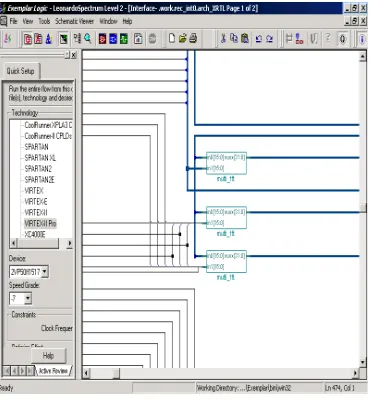The image size is (370, 400).
Task: Select CoolRunner-II CPLDs technology
Action: point(48,136)
